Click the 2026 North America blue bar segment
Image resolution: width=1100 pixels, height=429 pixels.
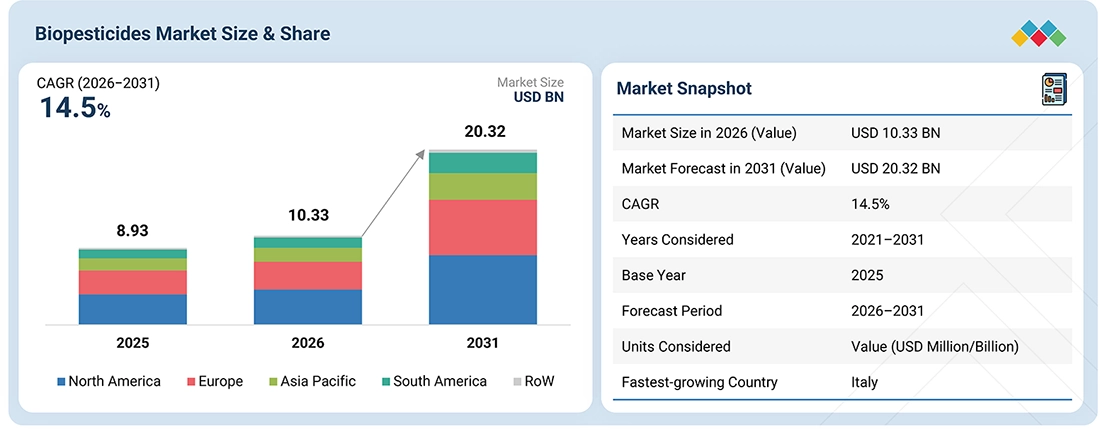tap(308, 307)
